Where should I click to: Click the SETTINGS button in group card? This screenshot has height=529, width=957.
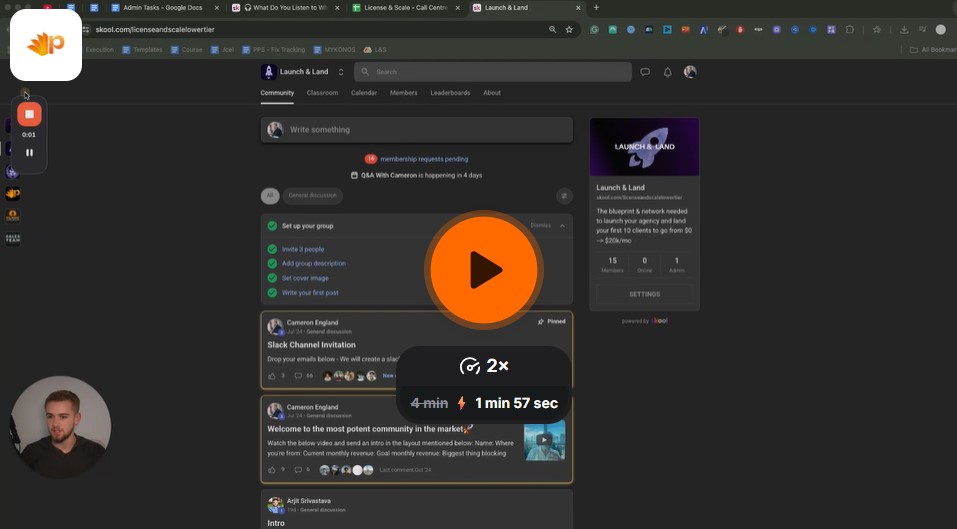(644, 294)
